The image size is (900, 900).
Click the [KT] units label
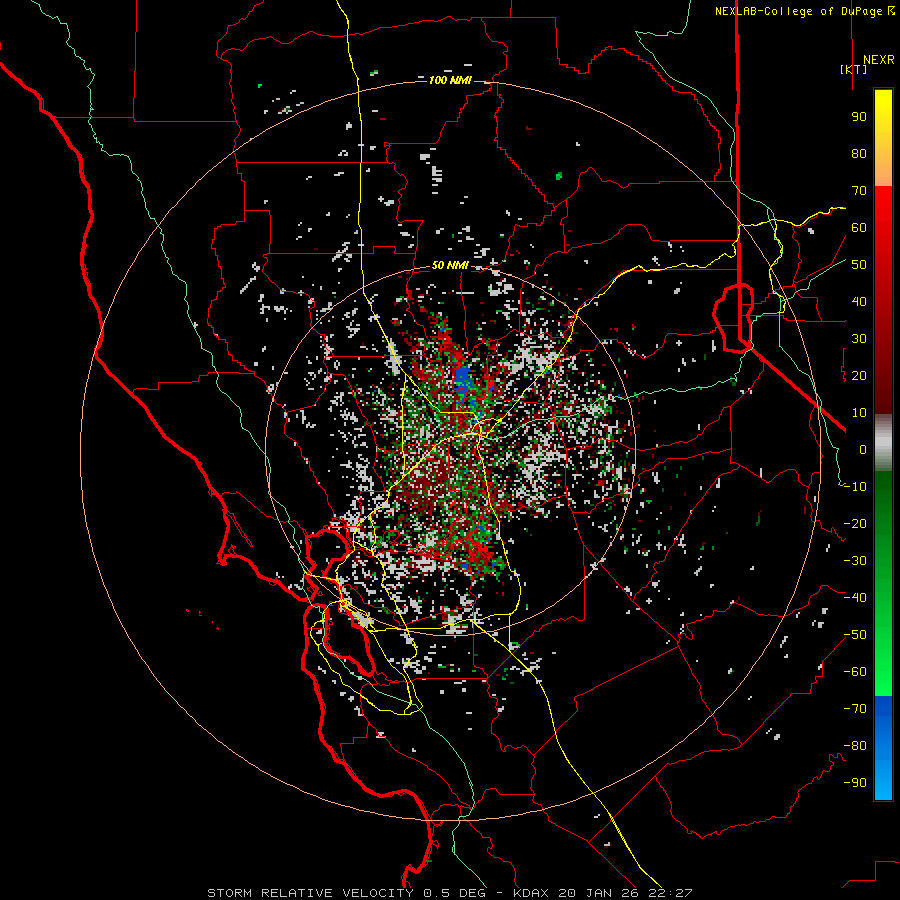pyautogui.click(x=854, y=69)
